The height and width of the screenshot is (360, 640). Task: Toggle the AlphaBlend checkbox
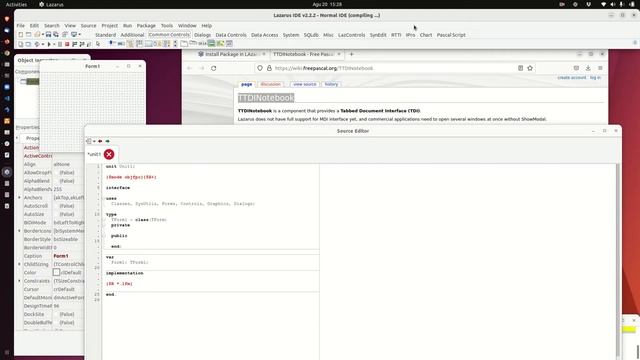tap(56, 181)
